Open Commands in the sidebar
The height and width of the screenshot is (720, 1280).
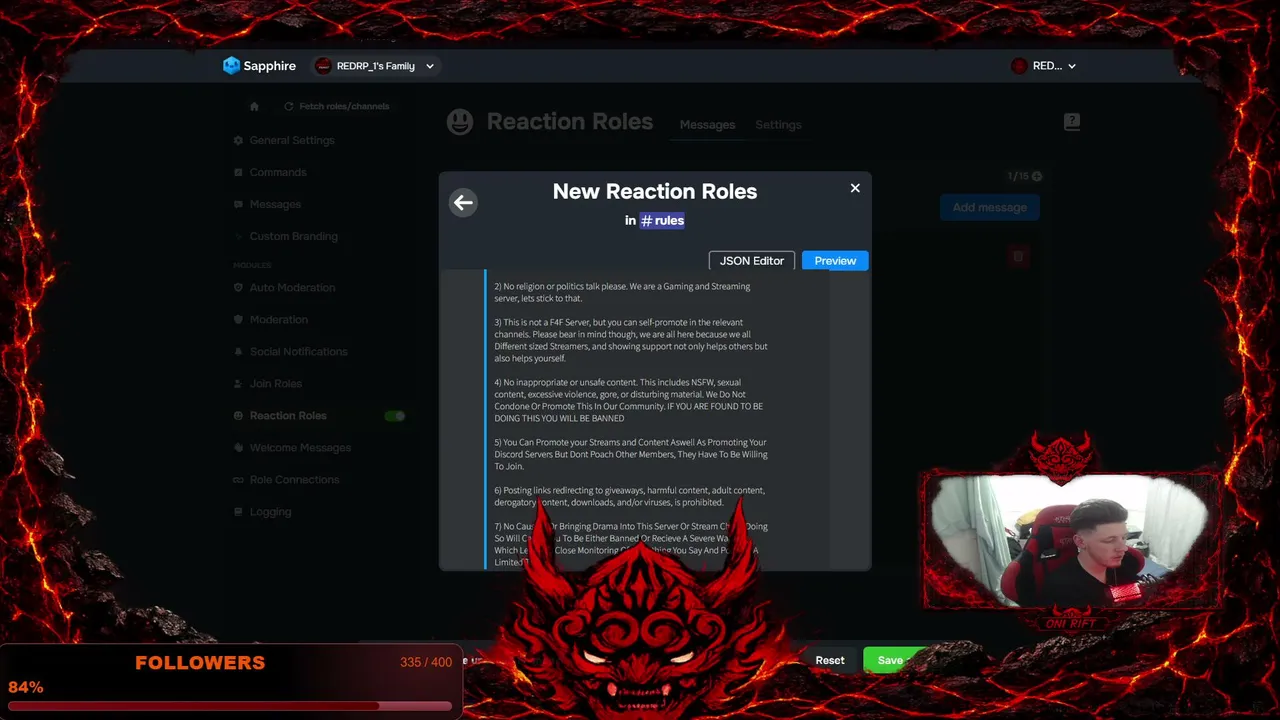coord(278,172)
